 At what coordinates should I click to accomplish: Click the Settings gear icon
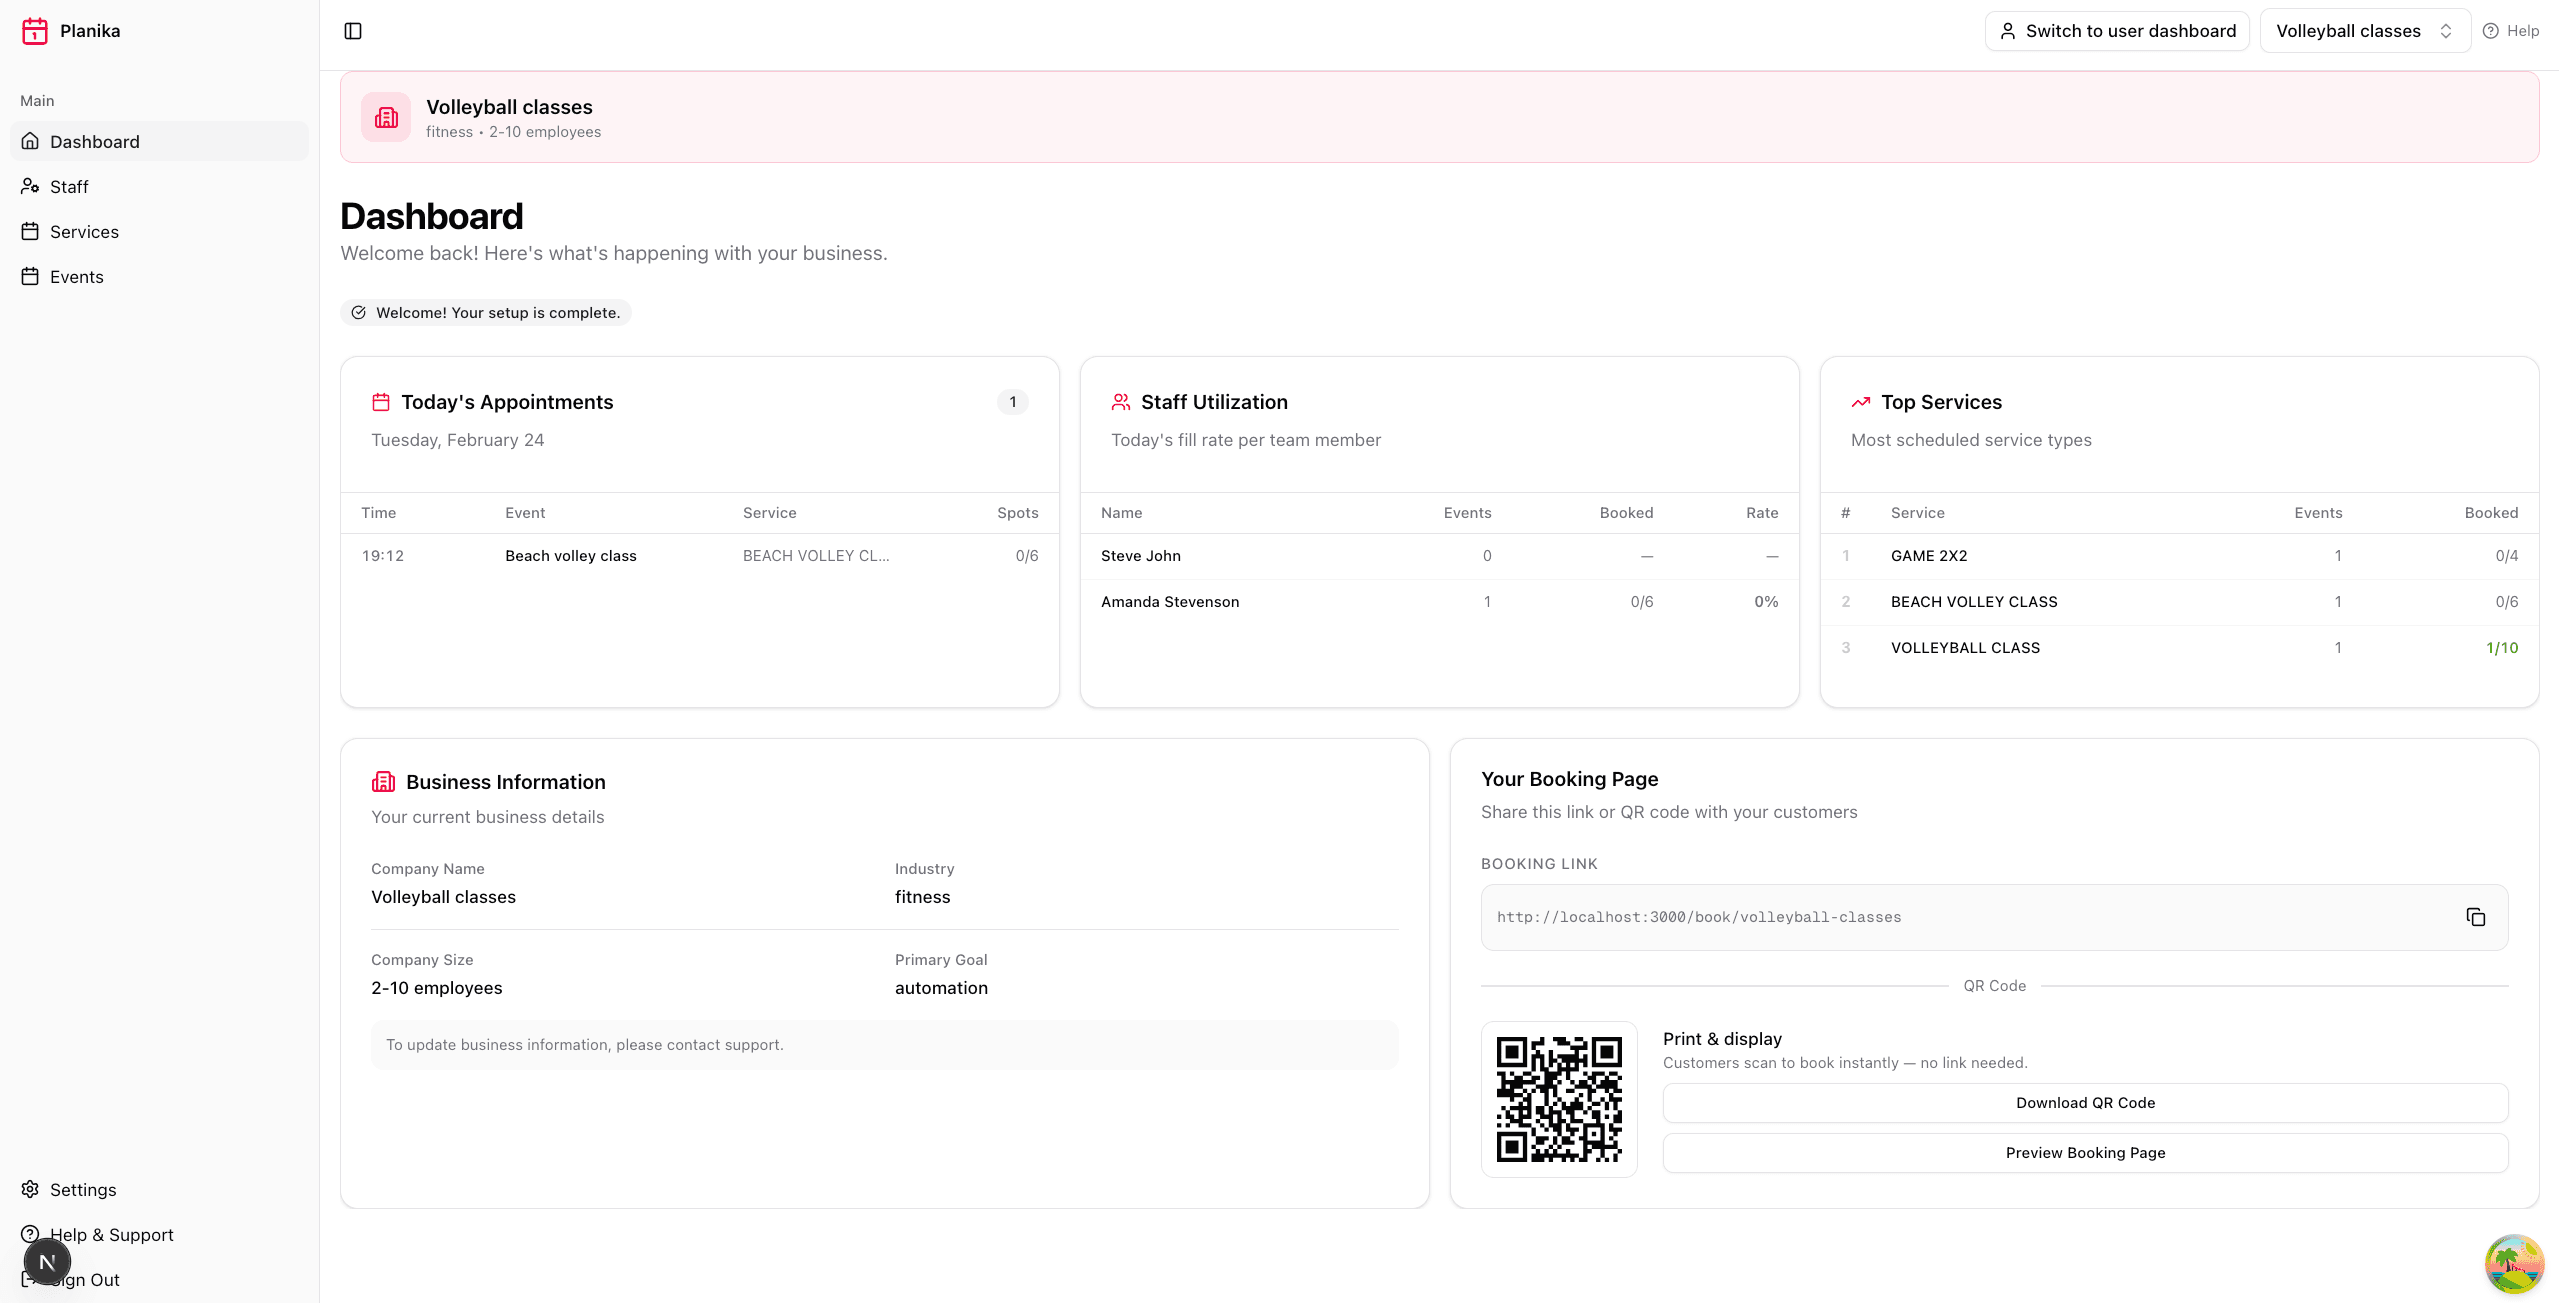point(31,1189)
